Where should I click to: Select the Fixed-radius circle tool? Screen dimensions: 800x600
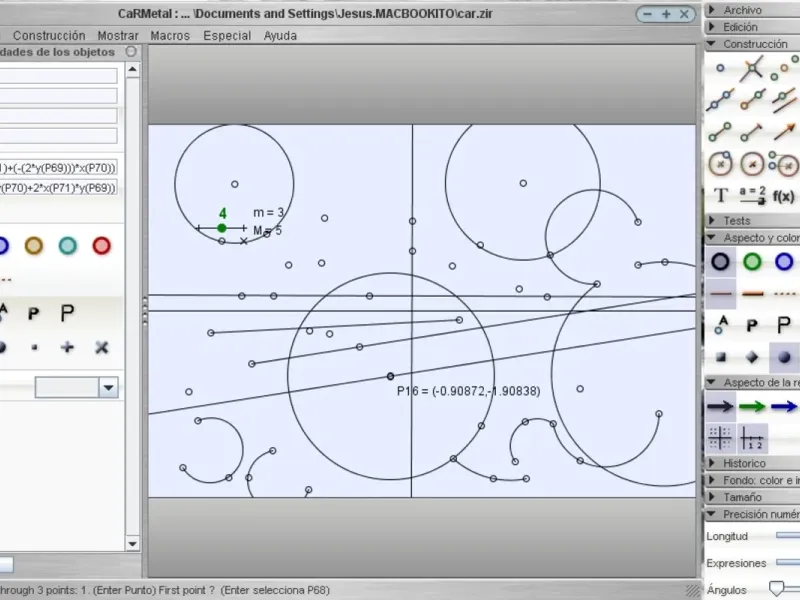[752, 164]
